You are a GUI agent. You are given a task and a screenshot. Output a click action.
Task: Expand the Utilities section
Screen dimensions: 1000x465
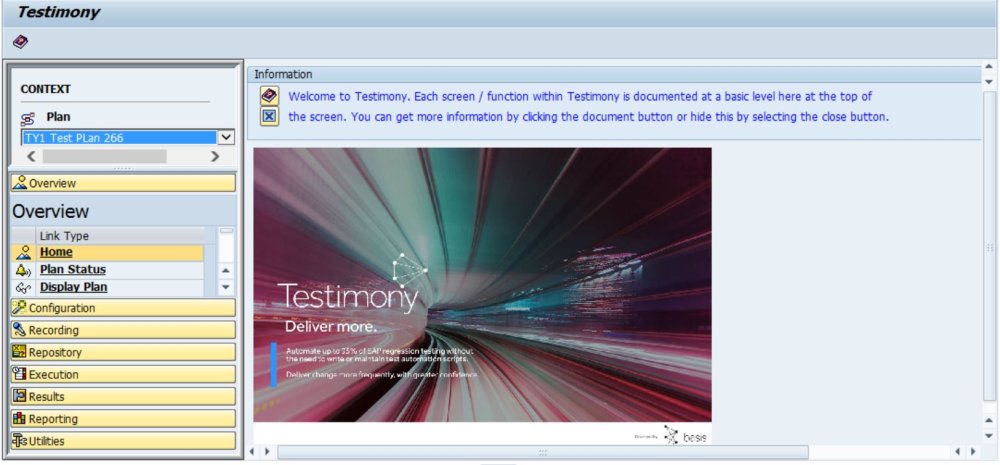pos(123,441)
